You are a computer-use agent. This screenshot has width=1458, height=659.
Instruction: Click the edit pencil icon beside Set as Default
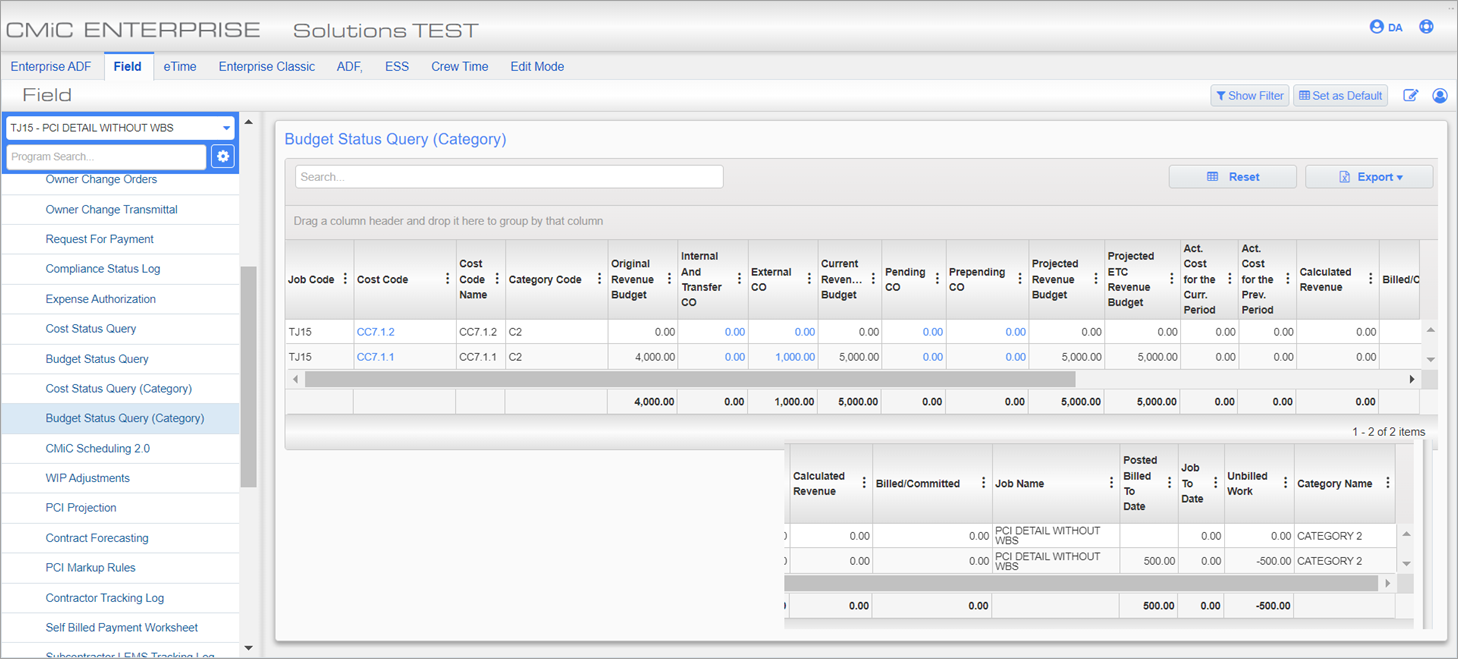click(x=1410, y=96)
